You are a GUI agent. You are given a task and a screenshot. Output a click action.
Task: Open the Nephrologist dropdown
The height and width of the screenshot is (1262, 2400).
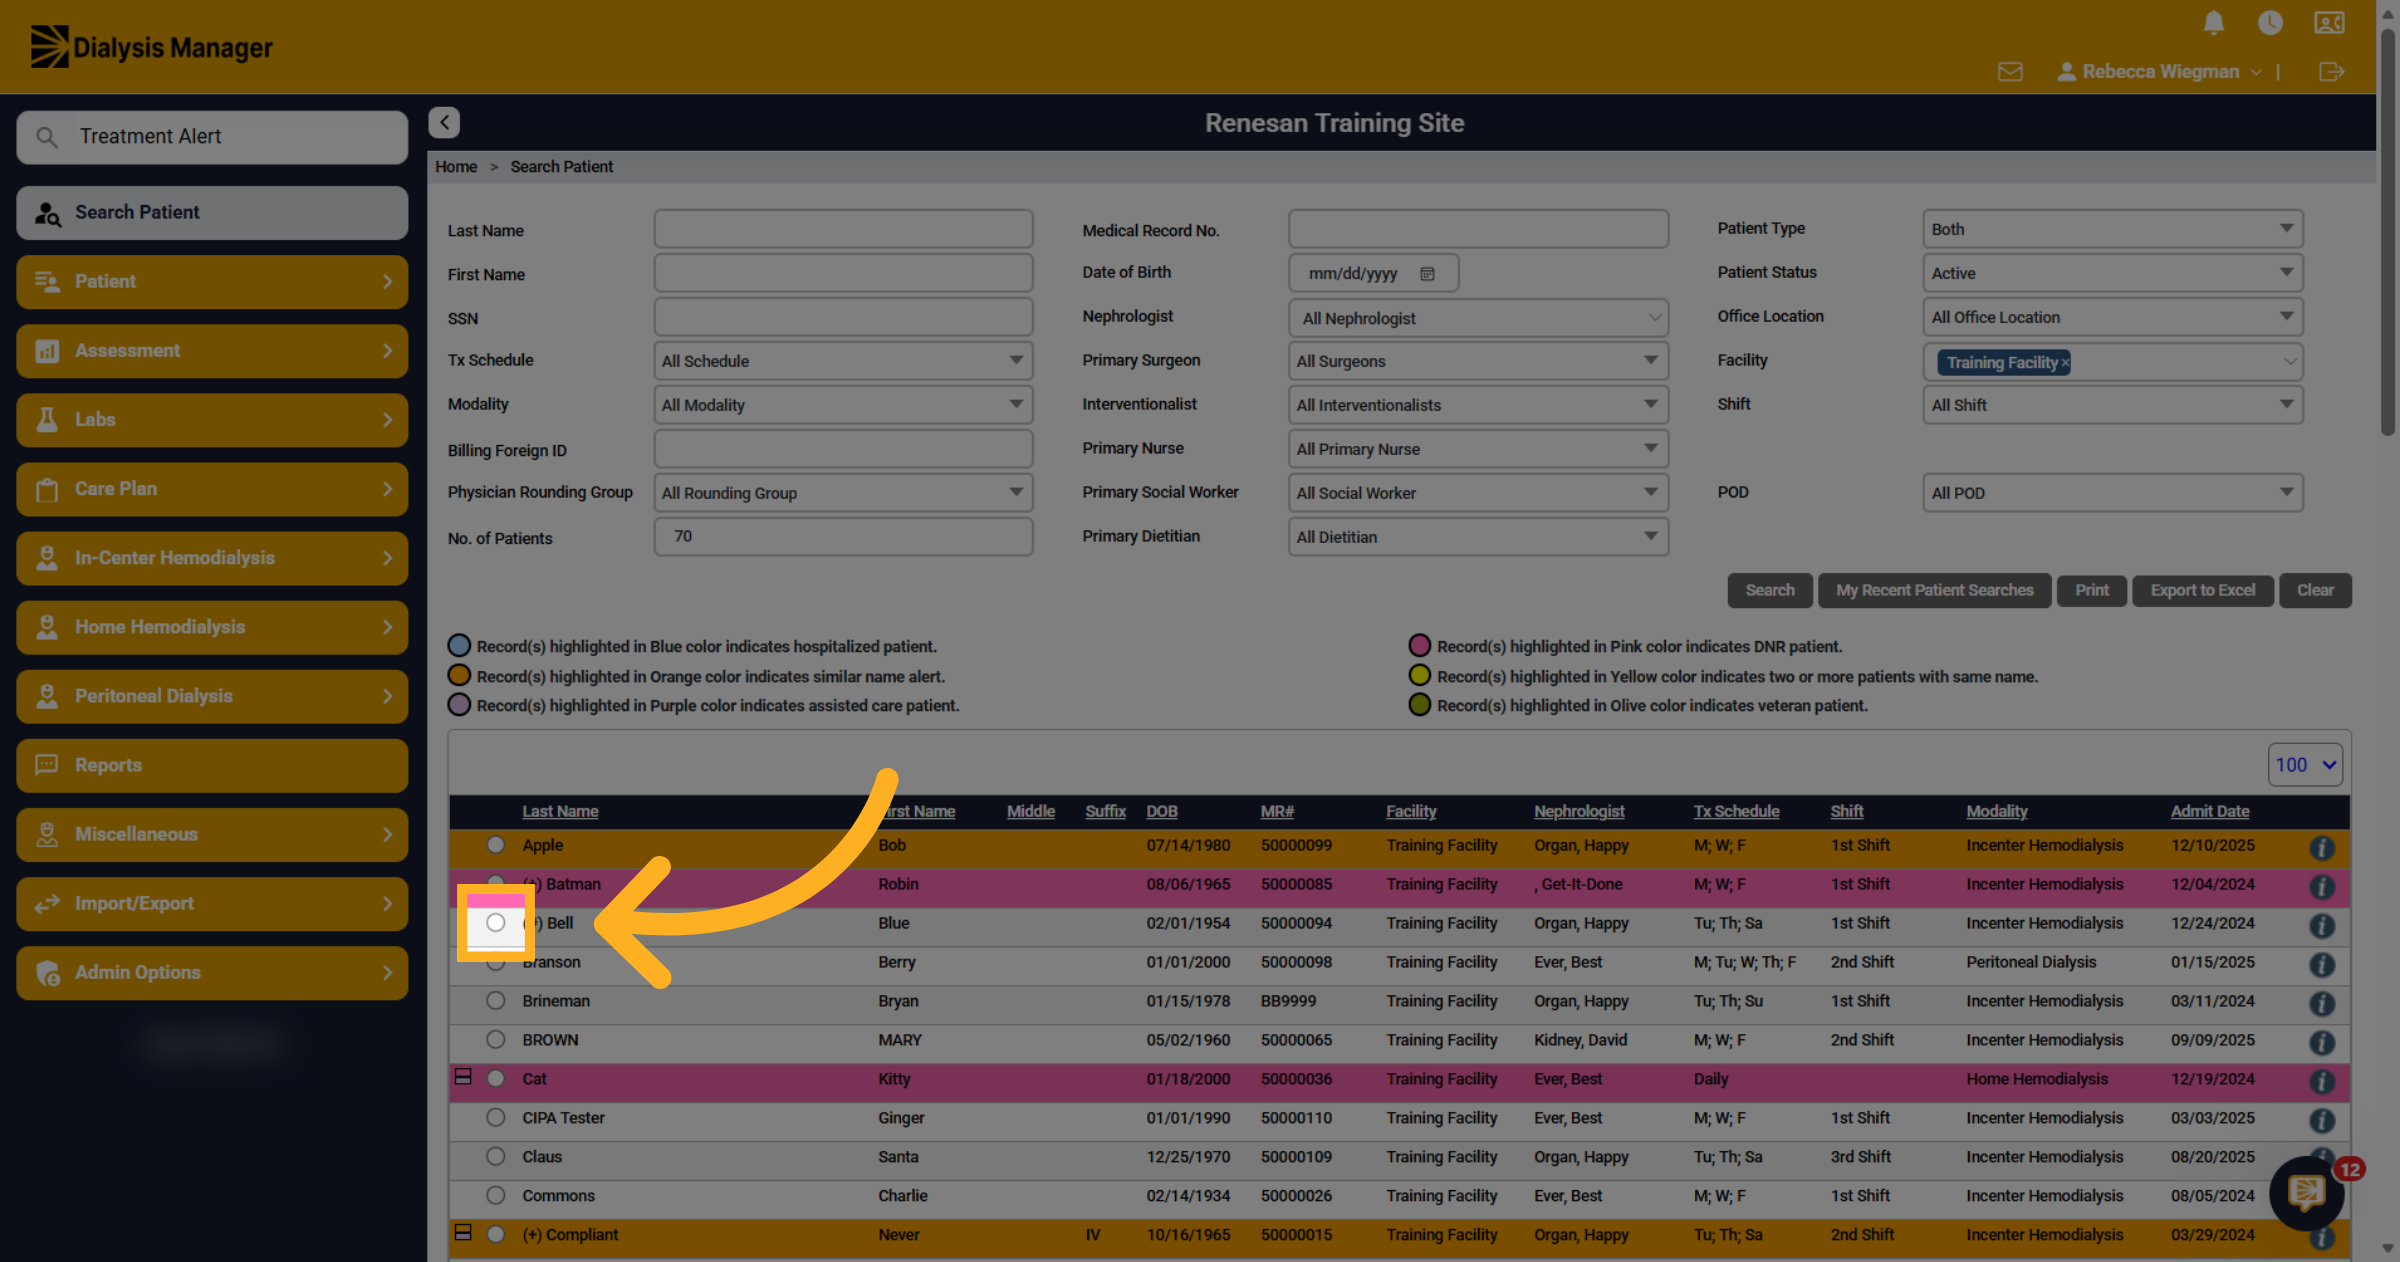(x=1478, y=318)
